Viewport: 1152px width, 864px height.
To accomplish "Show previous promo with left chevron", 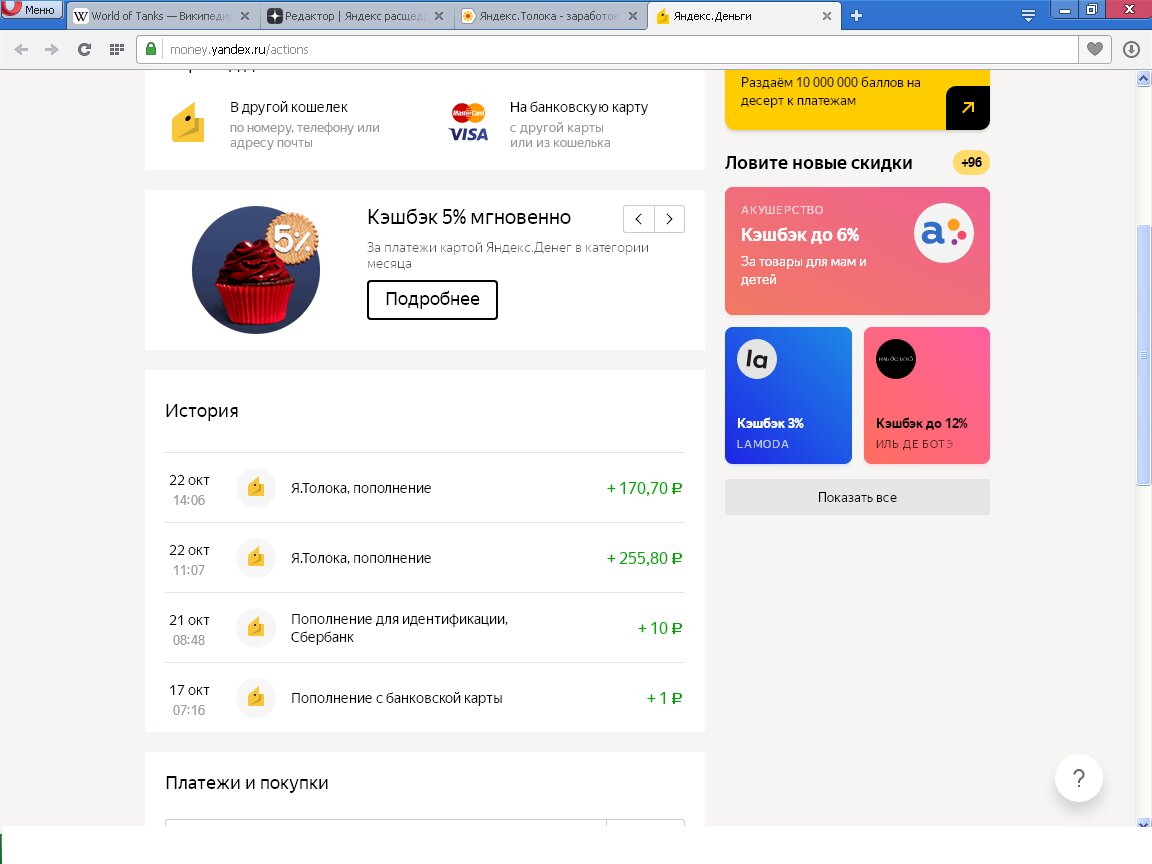I will (638, 219).
